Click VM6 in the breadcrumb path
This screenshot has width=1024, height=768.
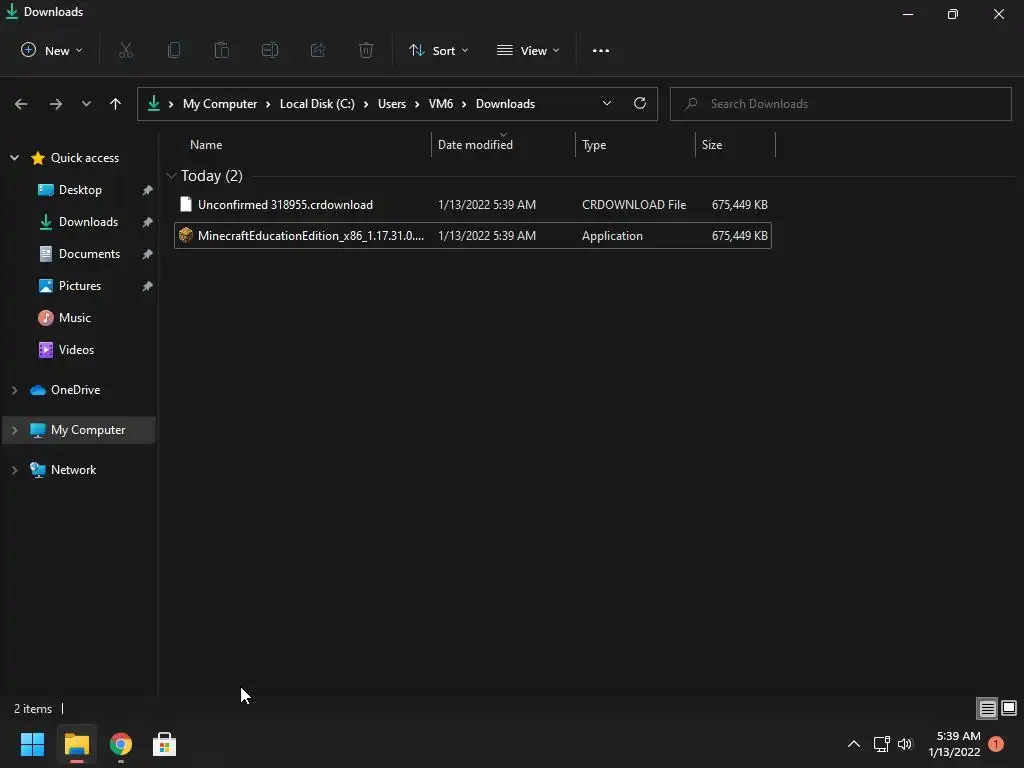pos(441,104)
